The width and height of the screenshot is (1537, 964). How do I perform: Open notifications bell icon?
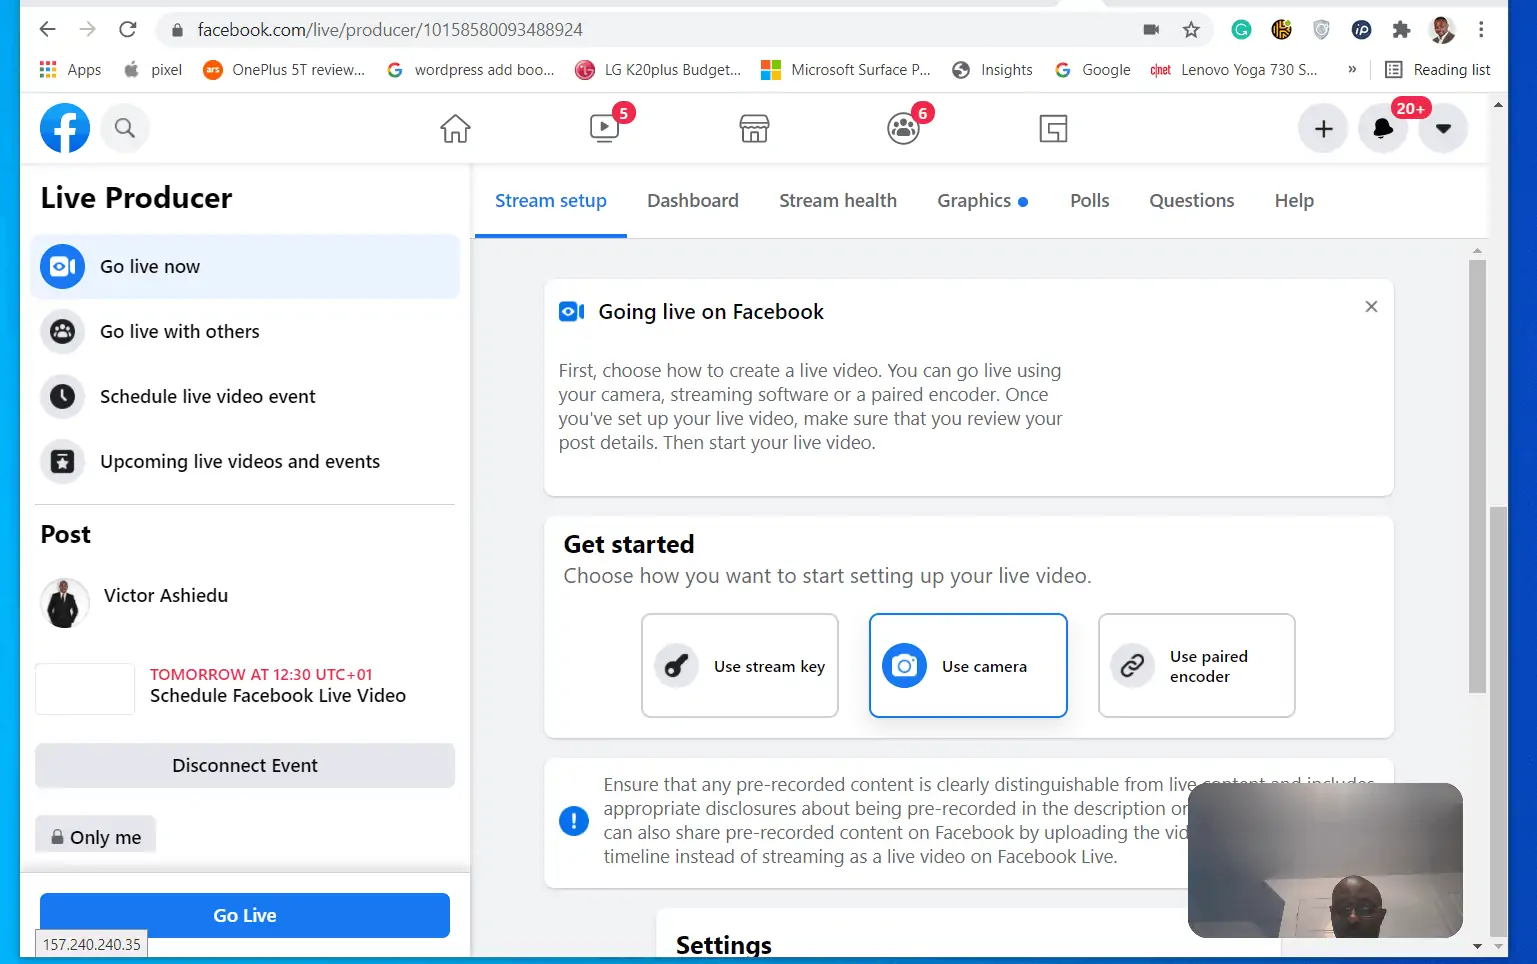1383,129
